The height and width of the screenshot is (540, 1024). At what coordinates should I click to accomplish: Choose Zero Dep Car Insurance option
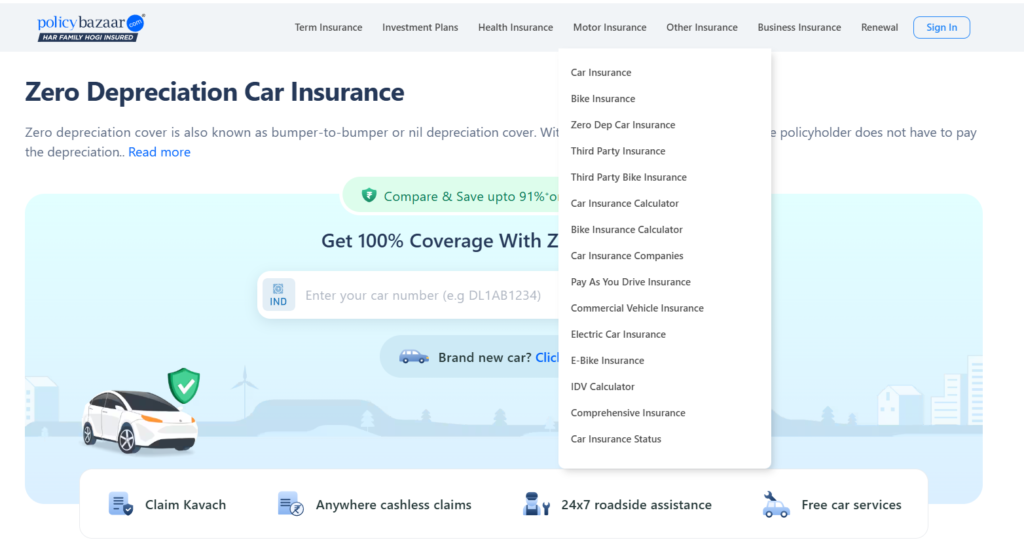(623, 125)
